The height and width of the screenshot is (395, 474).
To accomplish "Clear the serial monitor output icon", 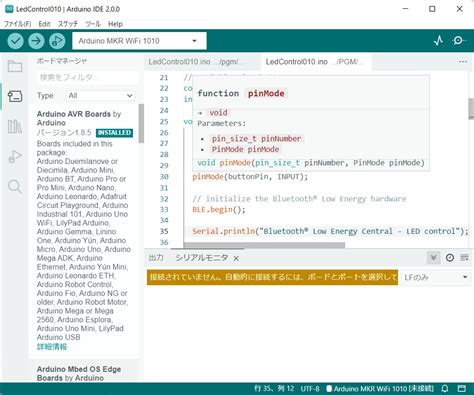I will point(464,258).
